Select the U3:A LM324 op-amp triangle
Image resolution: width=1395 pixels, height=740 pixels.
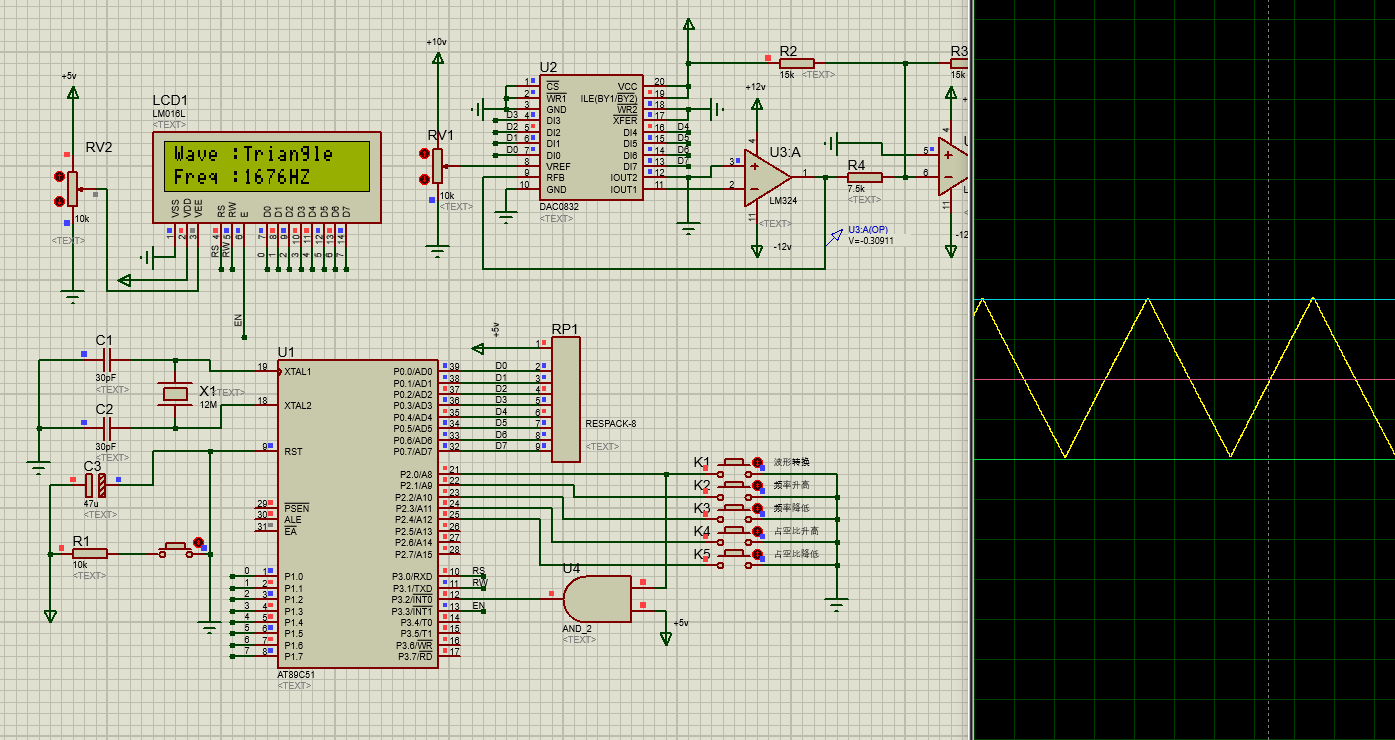pyautogui.click(x=769, y=177)
